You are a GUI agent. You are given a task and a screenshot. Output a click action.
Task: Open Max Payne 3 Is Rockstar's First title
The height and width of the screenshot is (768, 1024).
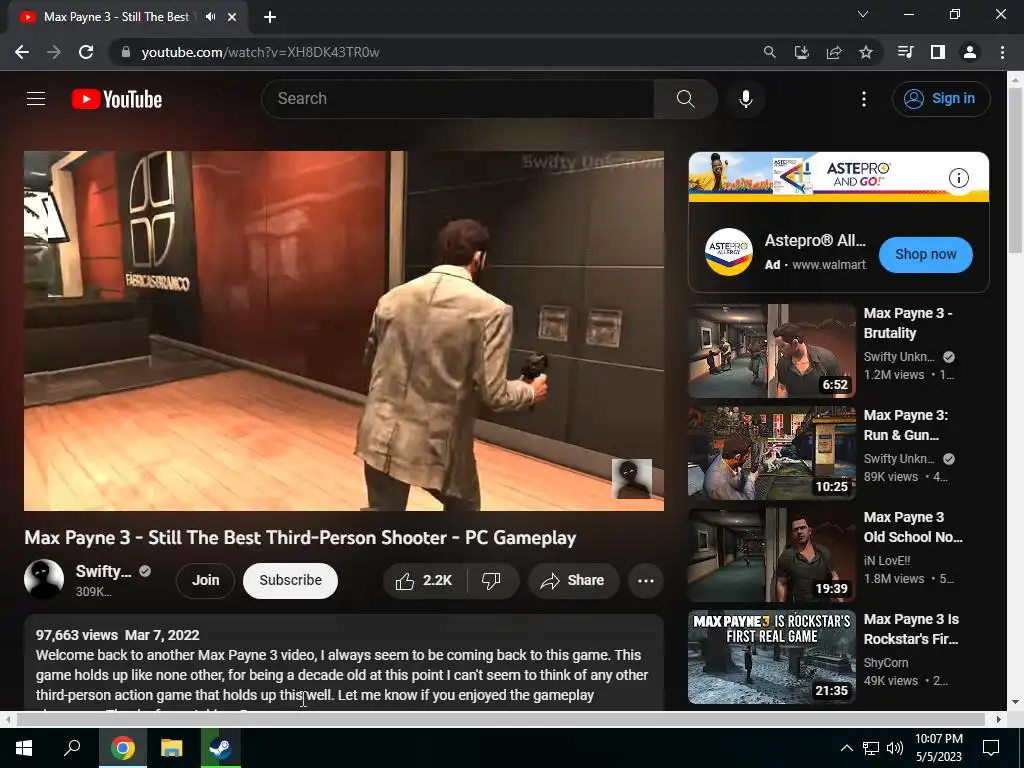pos(912,629)
